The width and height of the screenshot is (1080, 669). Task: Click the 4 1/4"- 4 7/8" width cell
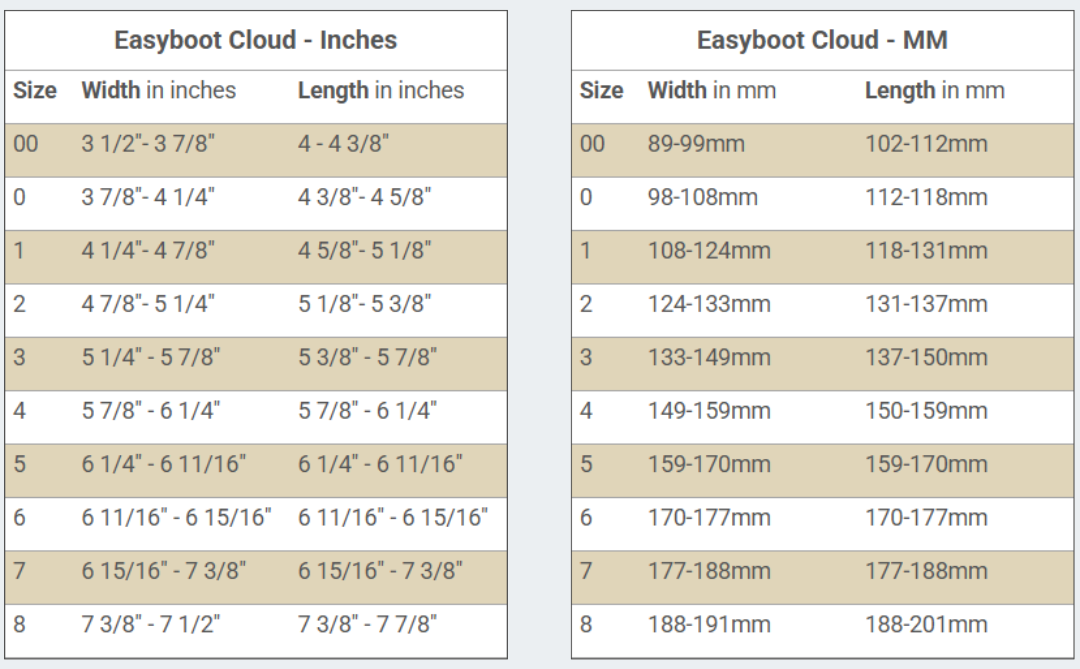click(148, 251)
